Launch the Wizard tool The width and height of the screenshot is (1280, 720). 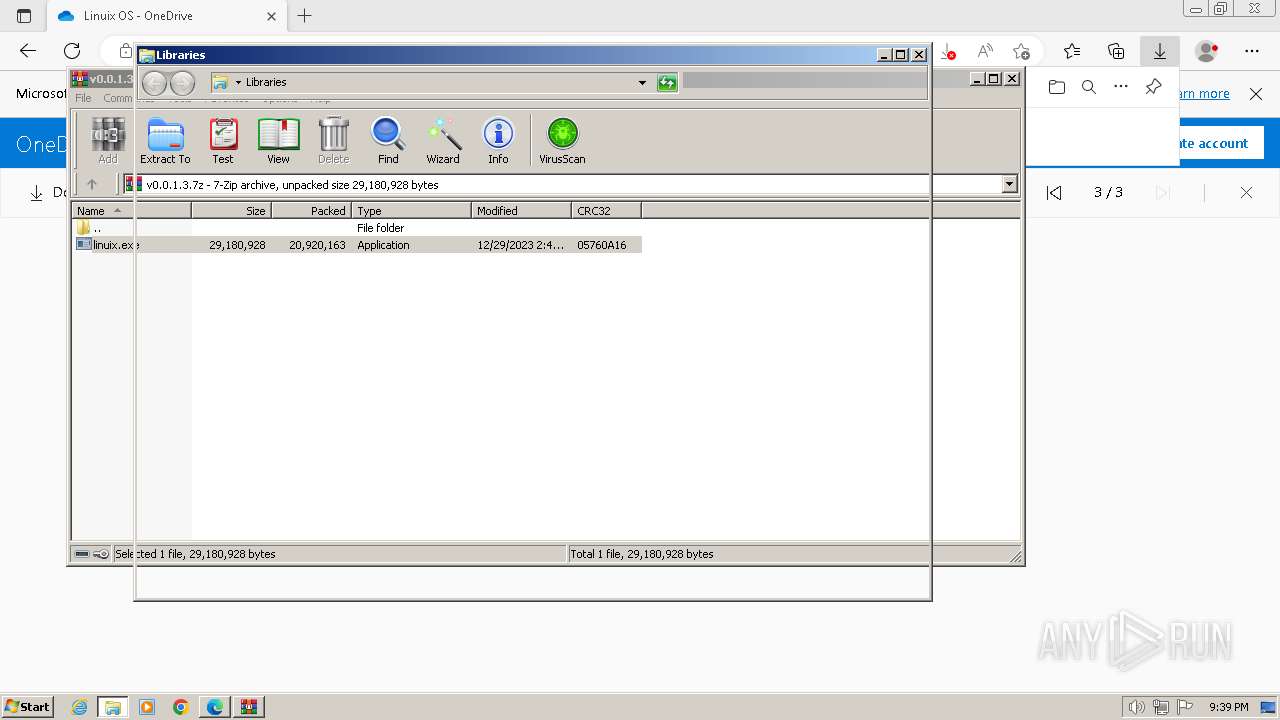click(443, 141)
